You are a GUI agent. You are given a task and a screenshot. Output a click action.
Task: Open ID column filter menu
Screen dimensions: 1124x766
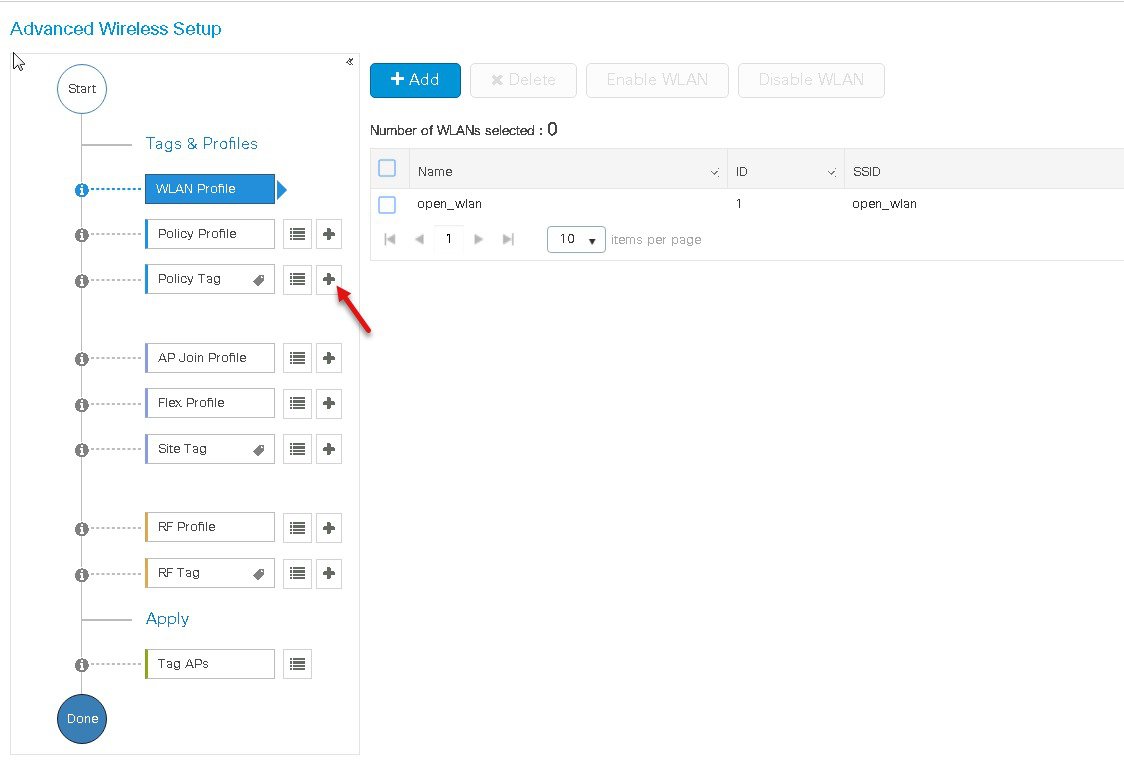coord(832,173)
